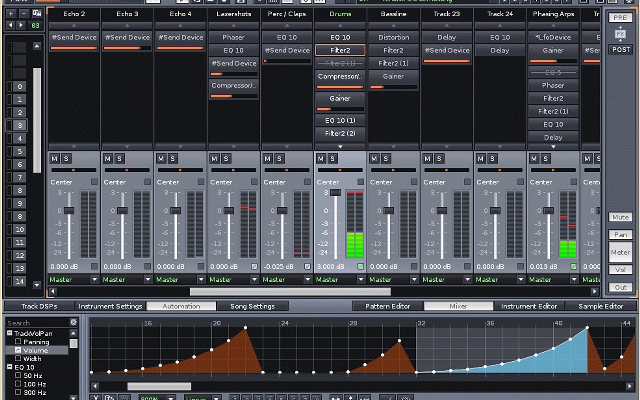Mute the Echo 2 track with M
640x400 pixels.
[55, 159]
